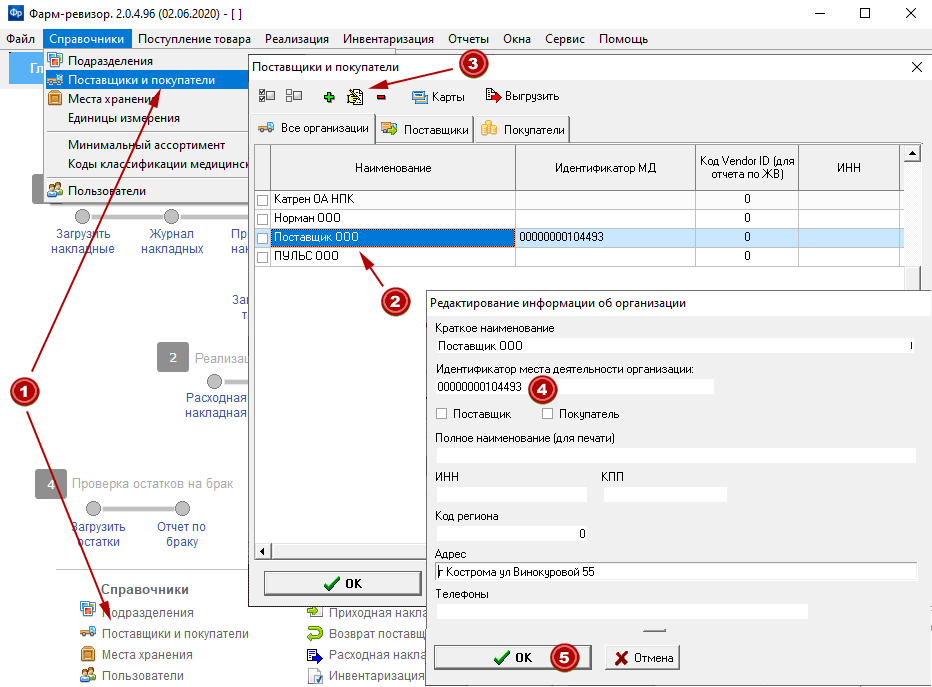Choose Единицы измерения menu entry
The width and height of the screenshot is (932, 687).
click(146, 118)
